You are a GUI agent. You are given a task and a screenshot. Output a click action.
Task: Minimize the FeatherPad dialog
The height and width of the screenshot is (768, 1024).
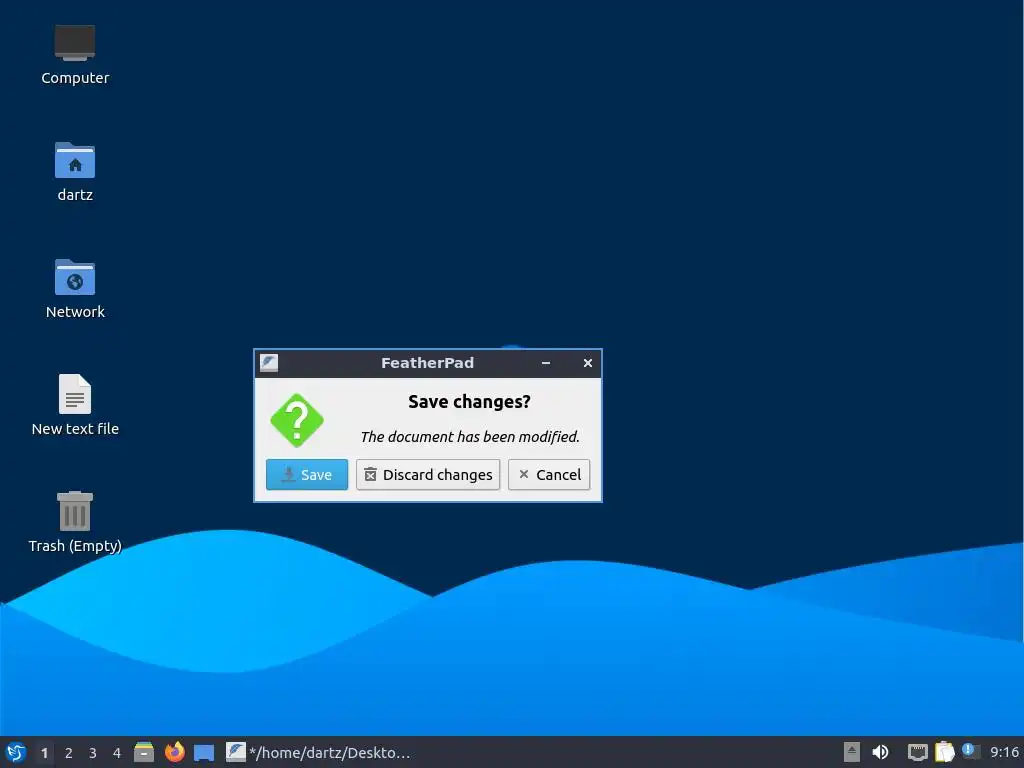[546, 363]
